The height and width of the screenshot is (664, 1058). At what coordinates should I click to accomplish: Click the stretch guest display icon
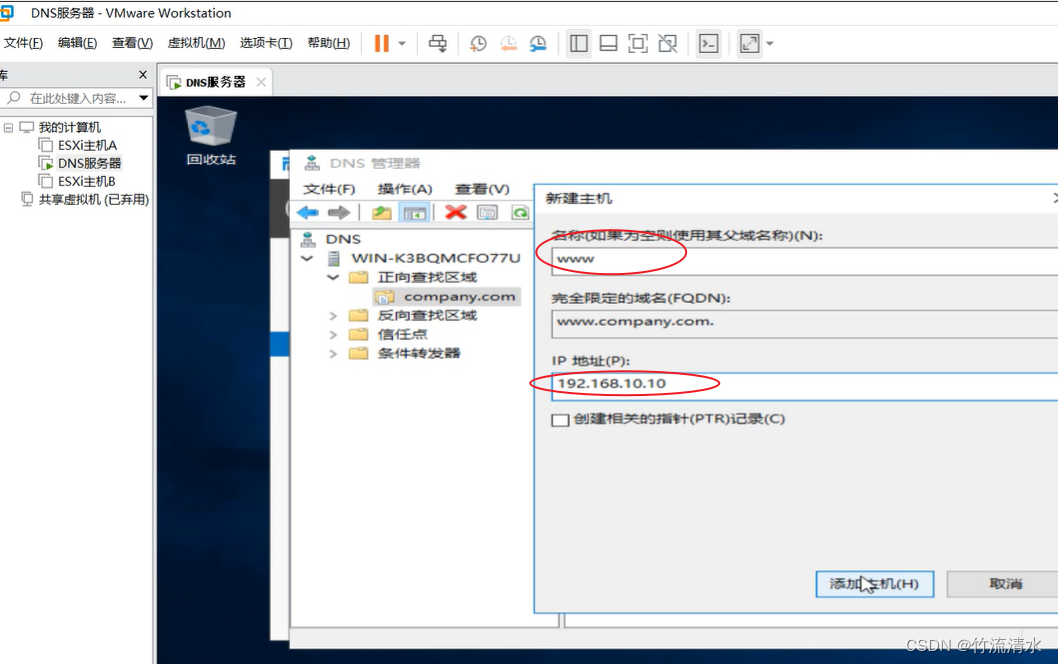pos(750,44)
